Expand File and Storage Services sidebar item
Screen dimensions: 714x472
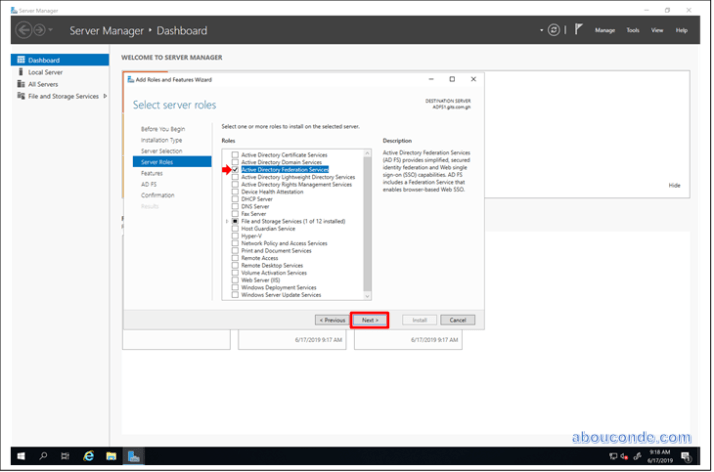[104, 96]
